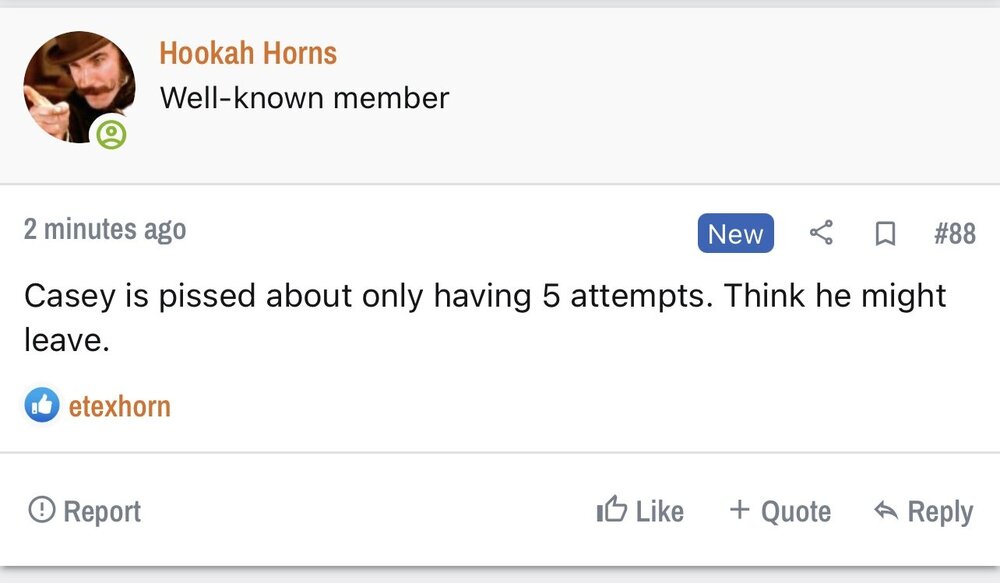
Task: Bookmark this post with the bookmark icon
Action: coord(884,234)
